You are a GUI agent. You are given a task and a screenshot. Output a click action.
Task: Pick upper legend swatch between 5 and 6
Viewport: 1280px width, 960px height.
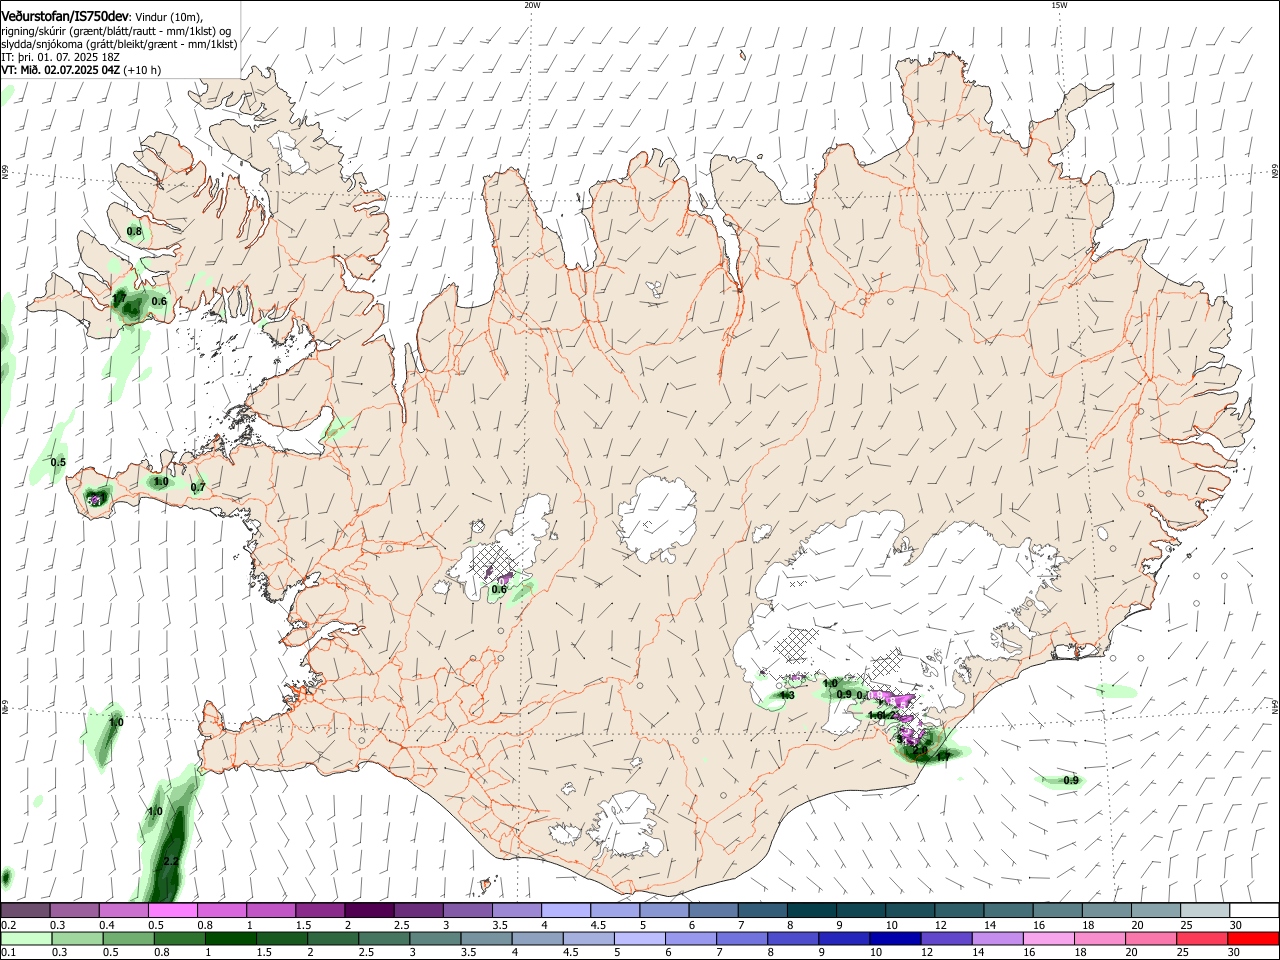(664, 910)
